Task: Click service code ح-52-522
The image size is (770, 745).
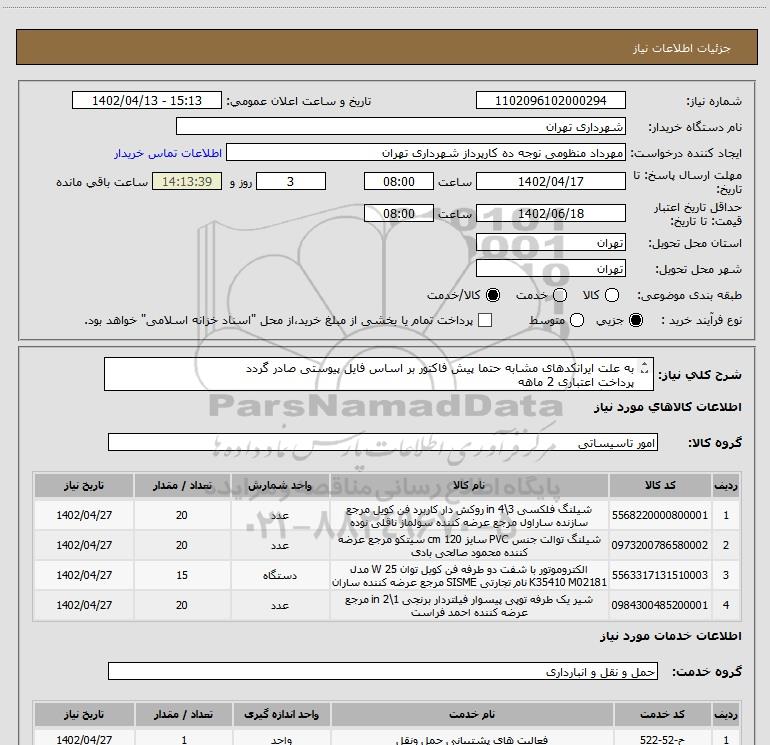Action: [663, 739]
